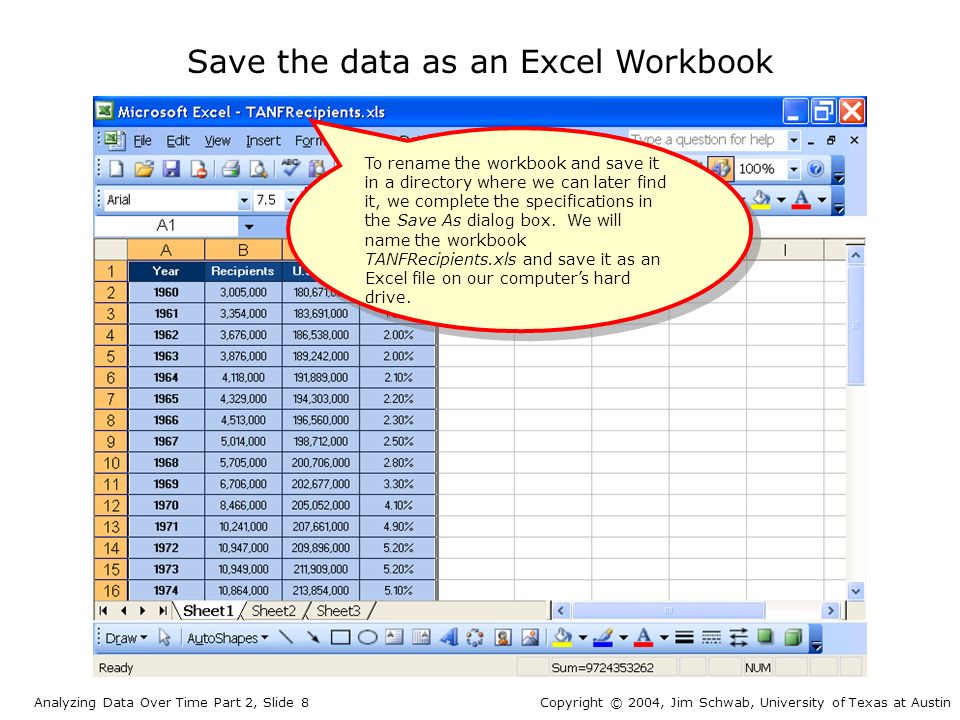Open the AutoShapes dropdown menu
The image size is (960, 720).
[x=227, y=638]
